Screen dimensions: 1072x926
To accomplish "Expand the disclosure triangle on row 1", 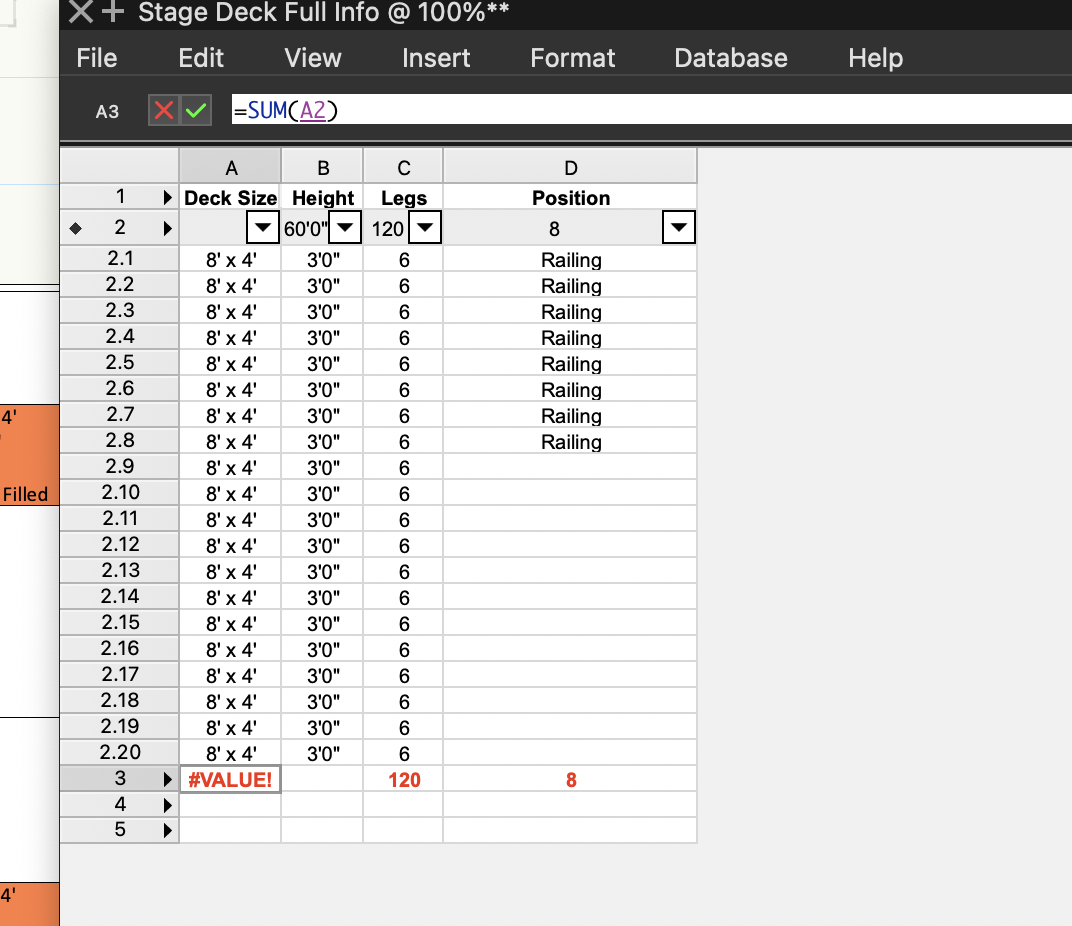I will [168, 197].
